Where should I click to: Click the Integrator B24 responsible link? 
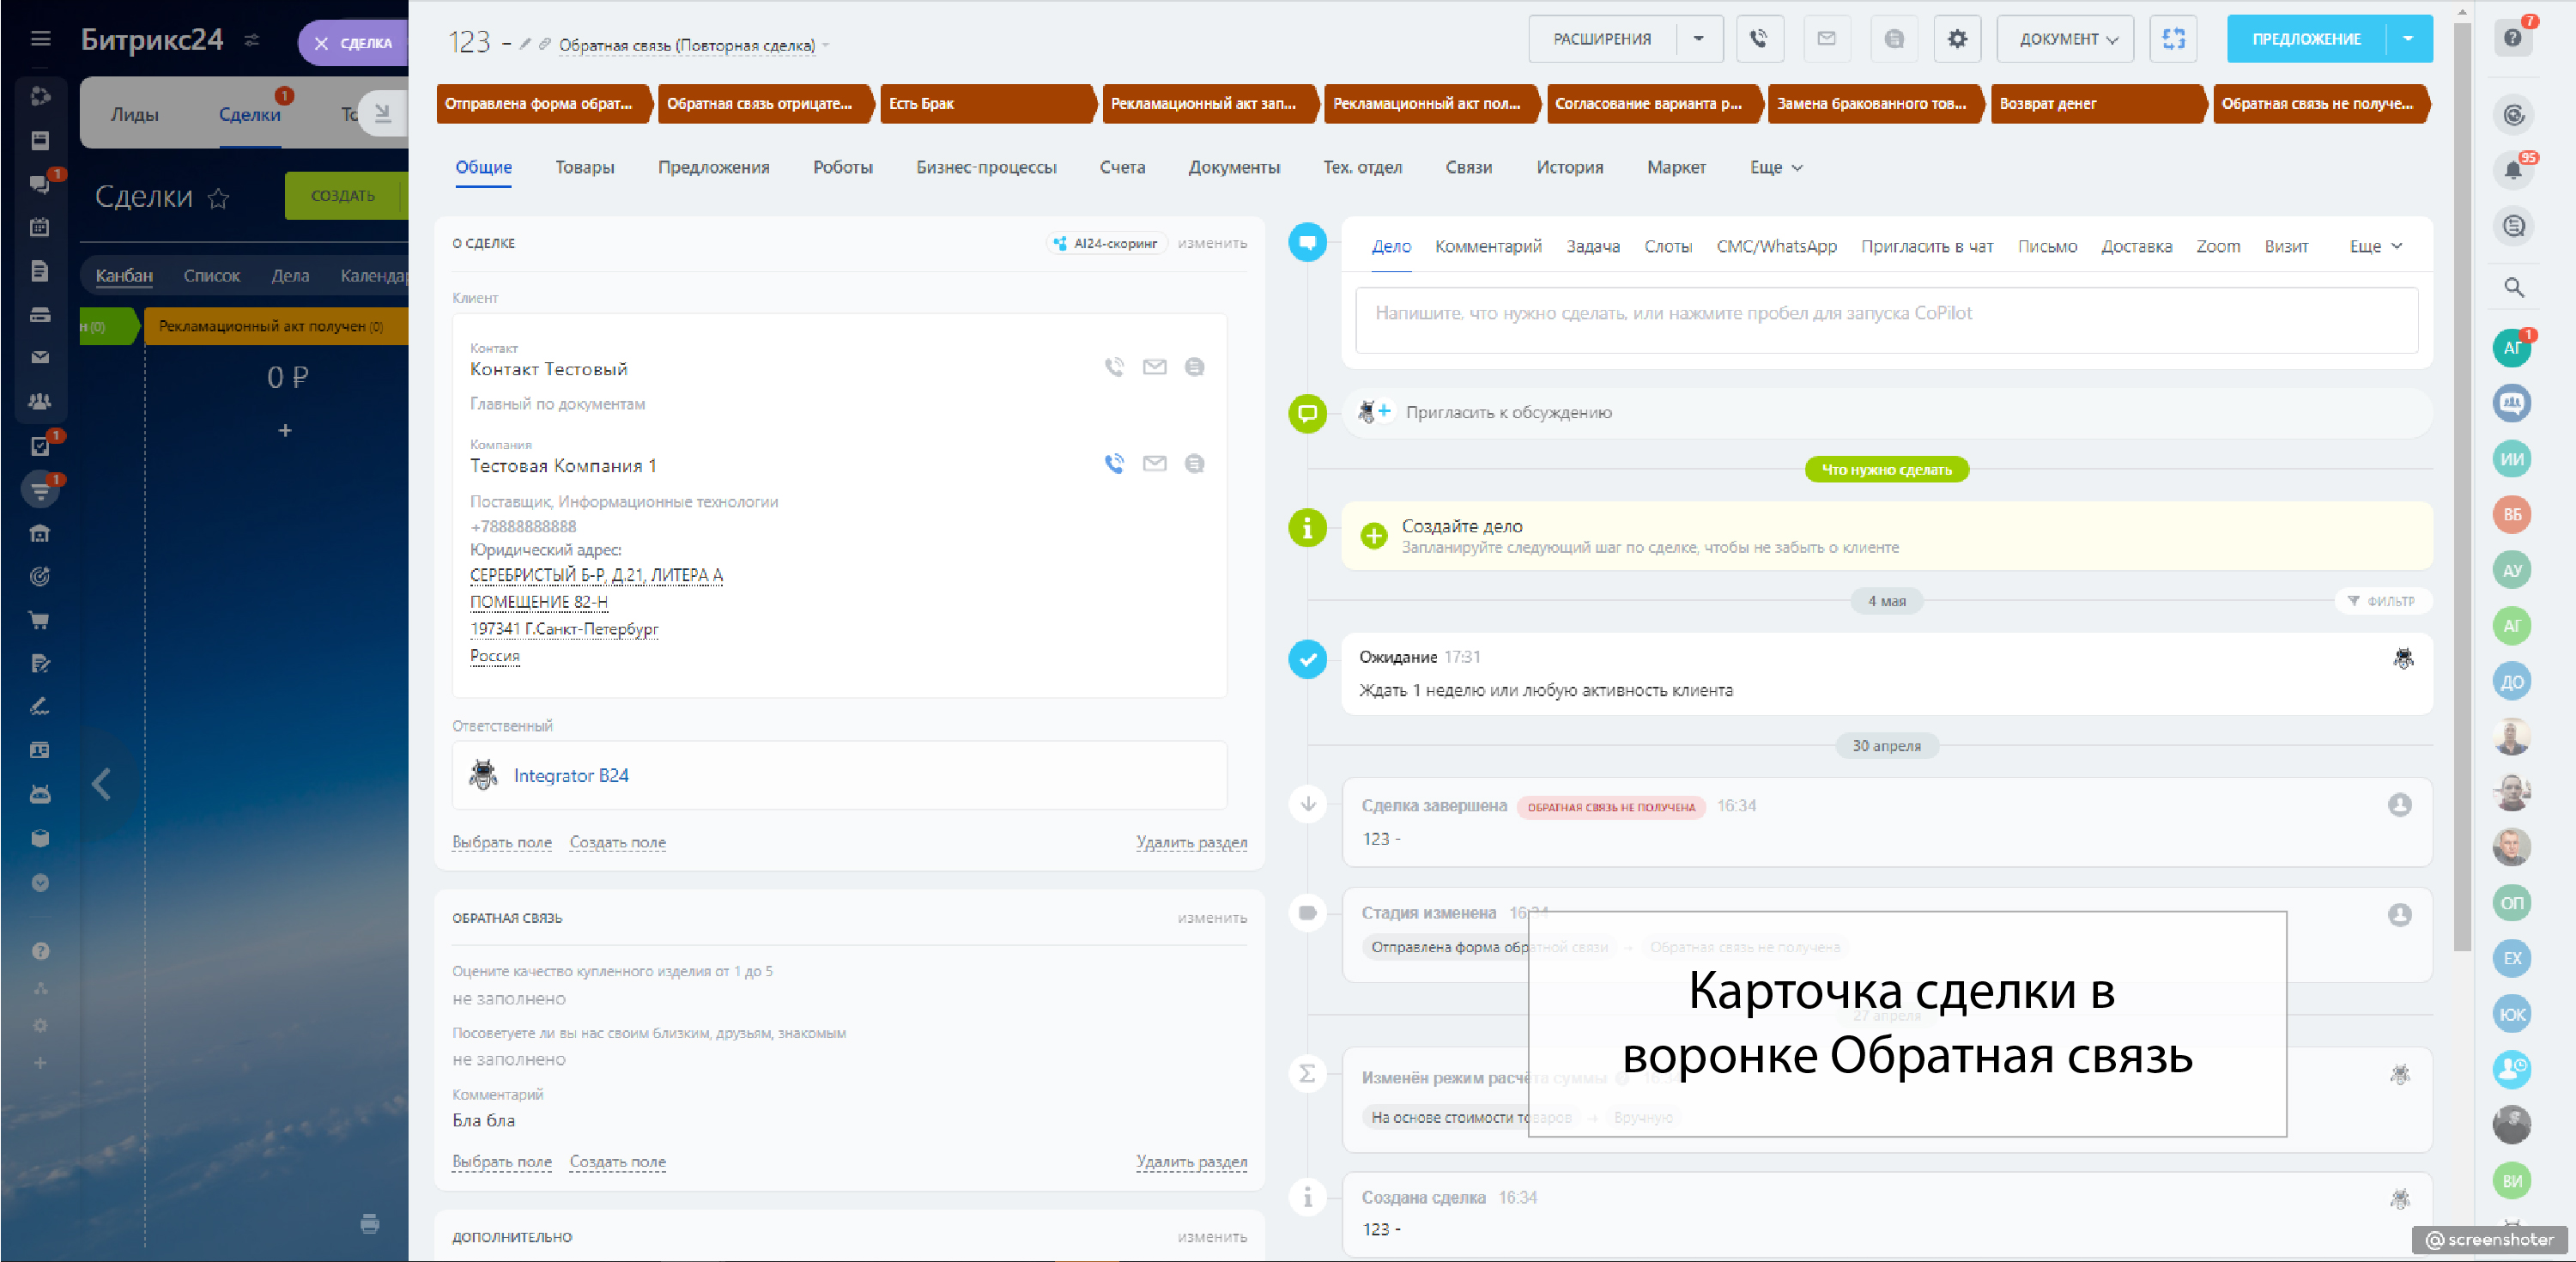(x=570, y=775)
